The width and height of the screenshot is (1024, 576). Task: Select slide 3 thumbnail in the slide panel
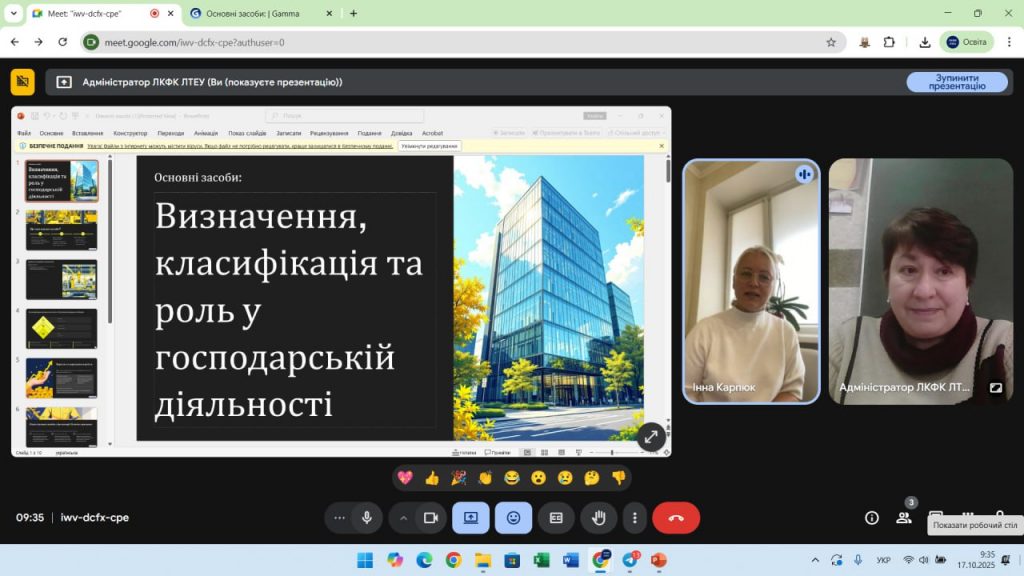pos(61,279)
